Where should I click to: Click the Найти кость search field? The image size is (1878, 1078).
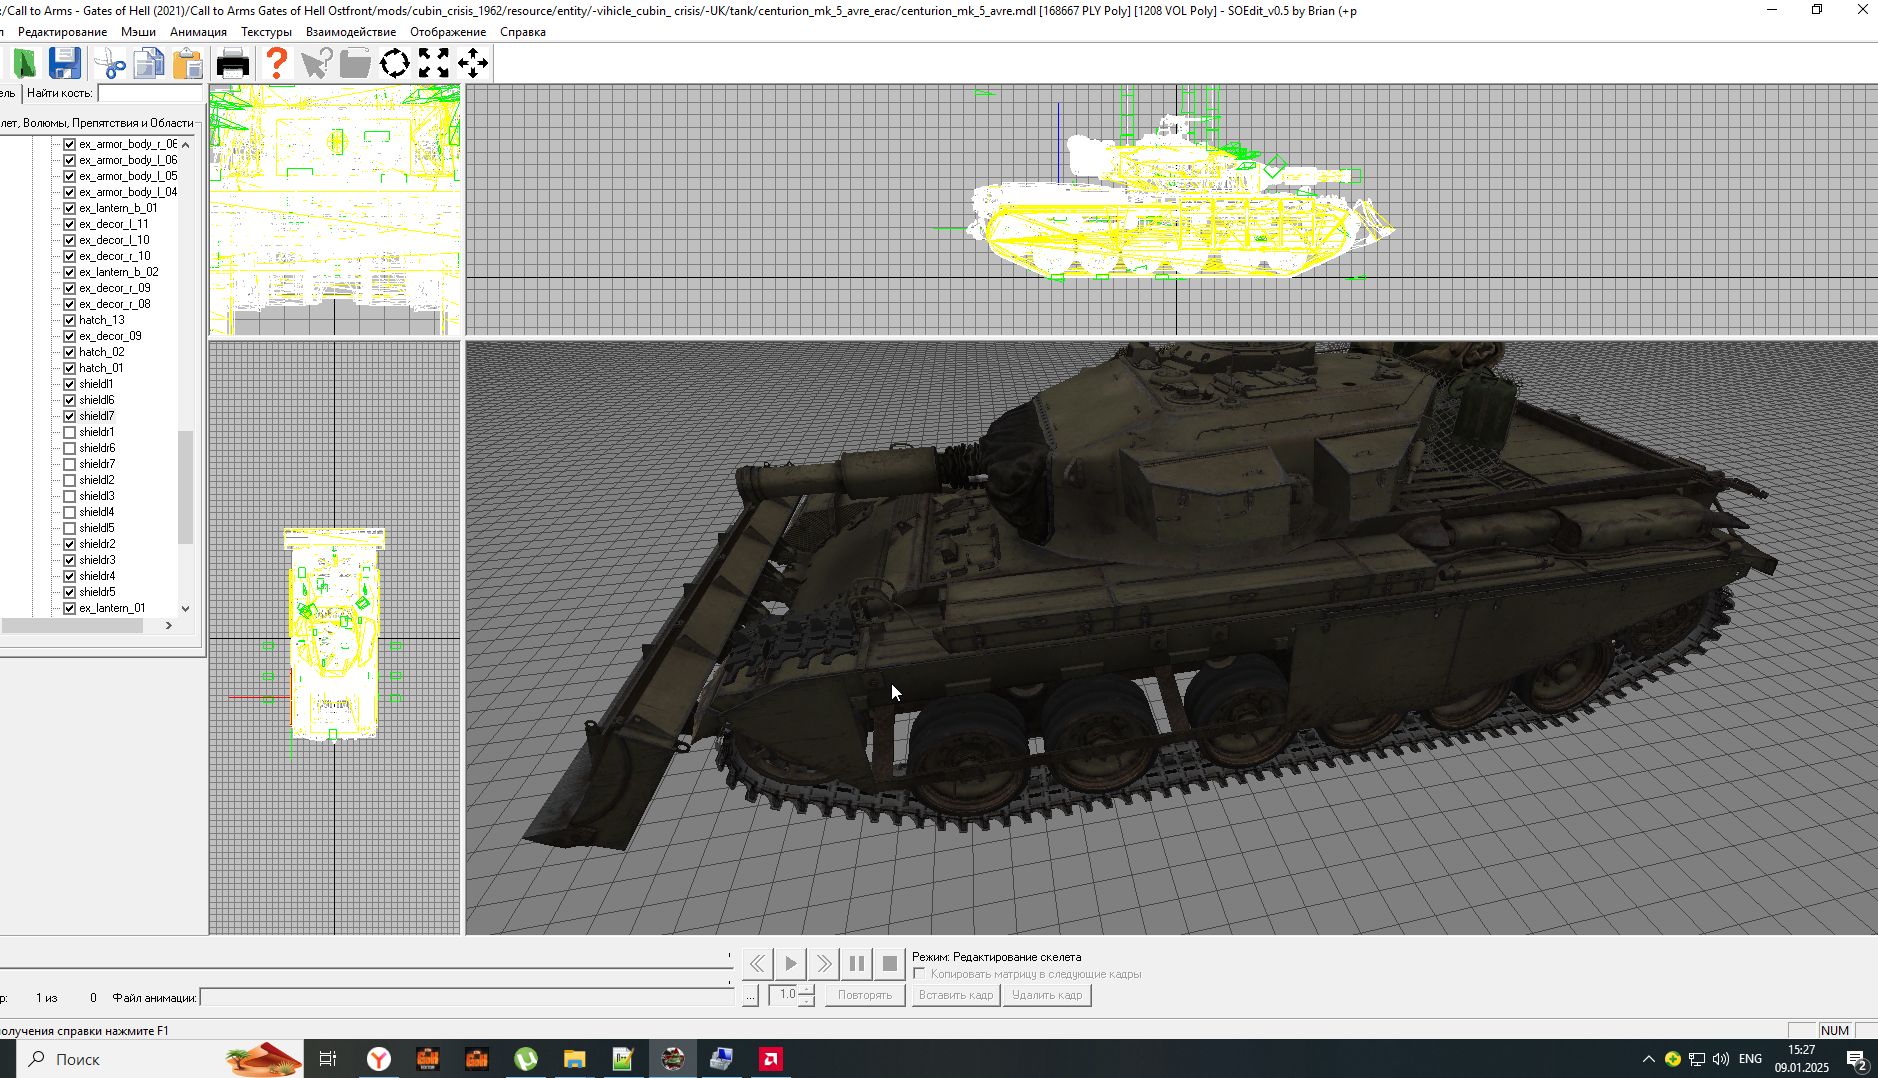pyautogui.click(x=150, y=93)
